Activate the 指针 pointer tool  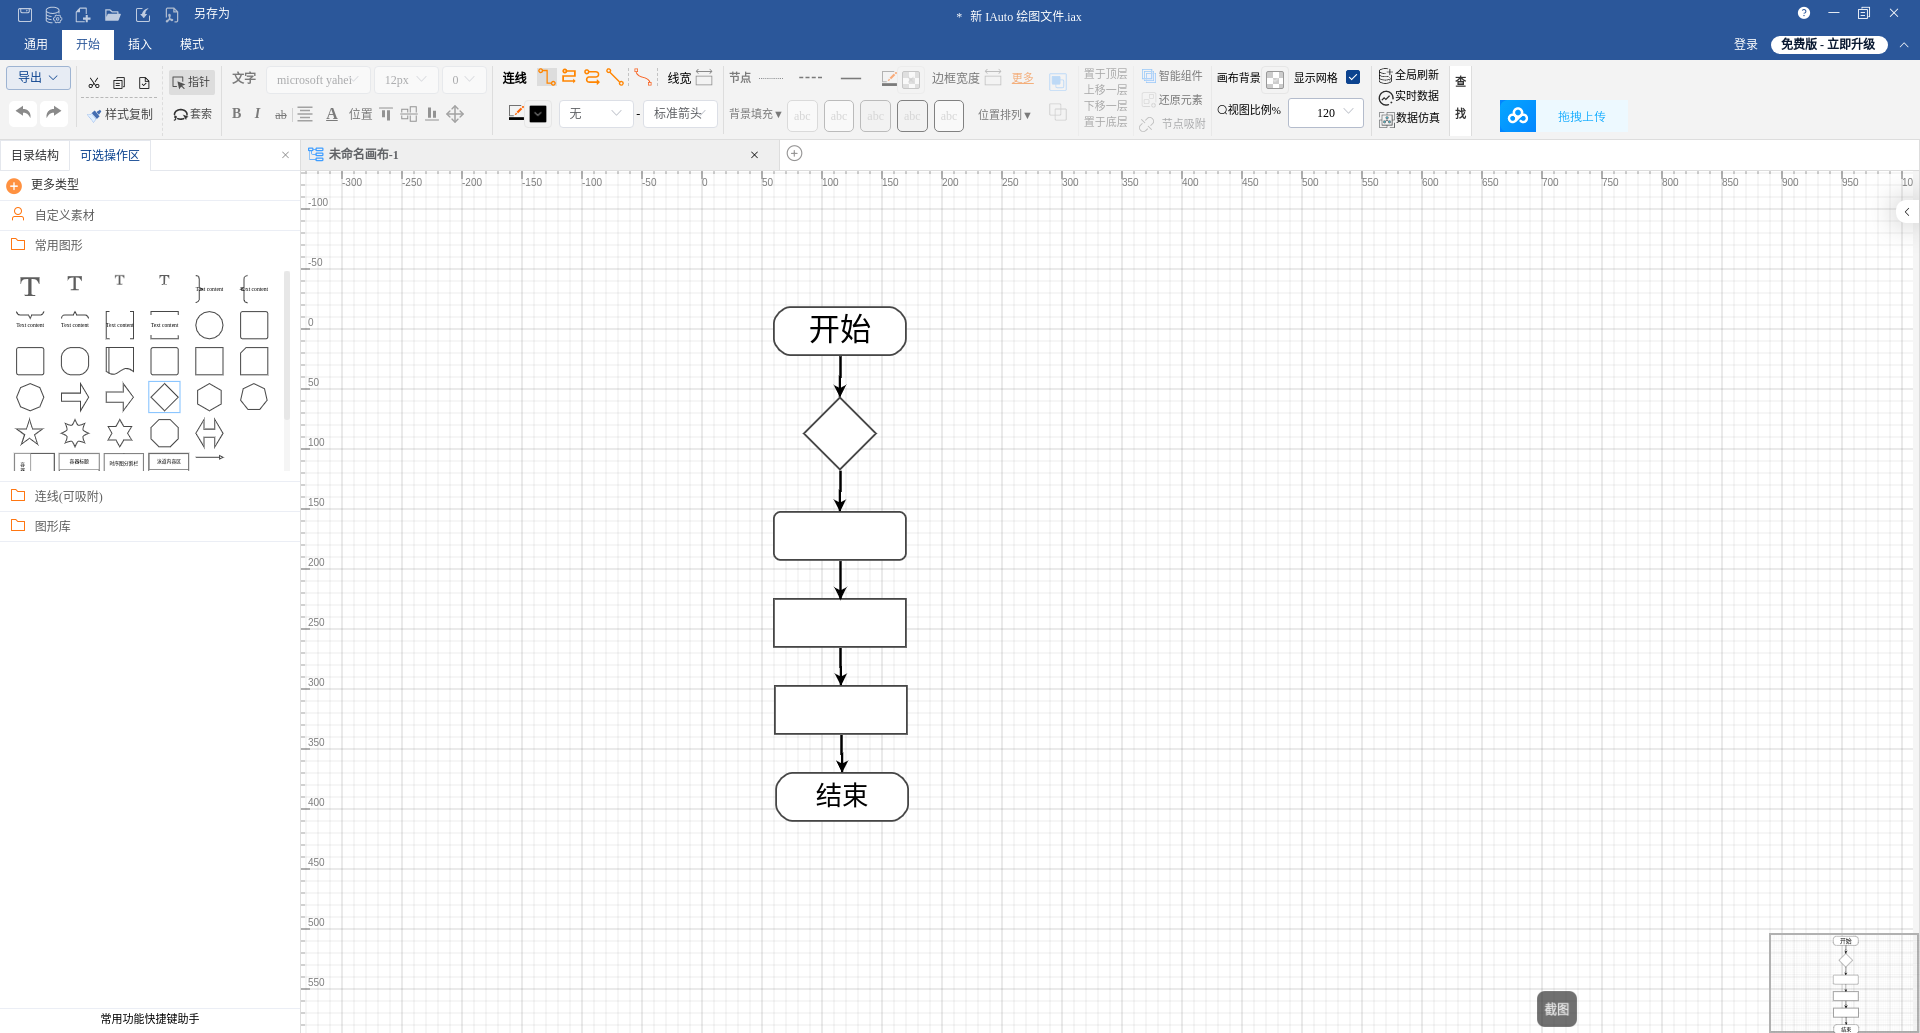tap(191, 82)
